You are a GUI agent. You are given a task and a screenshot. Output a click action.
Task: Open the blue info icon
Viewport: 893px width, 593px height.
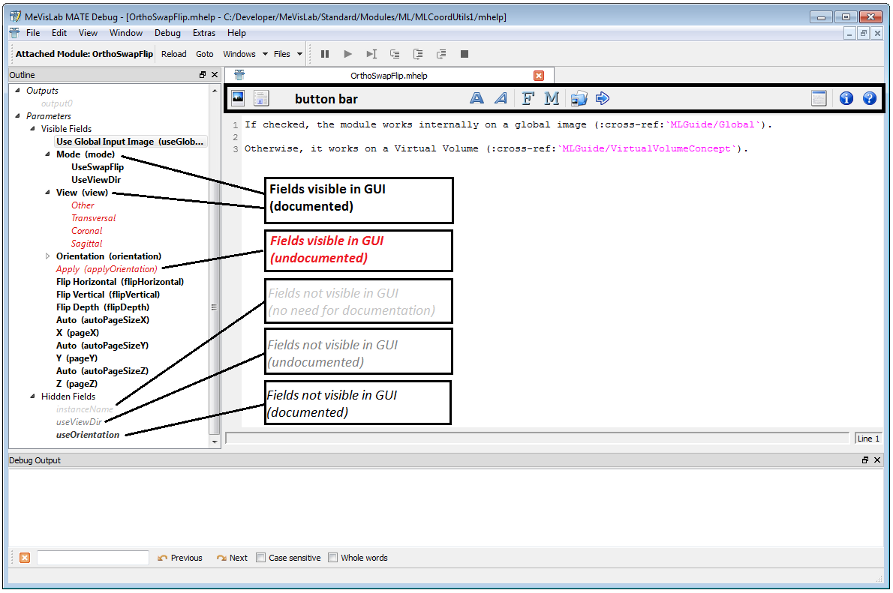tap(846, 98)
